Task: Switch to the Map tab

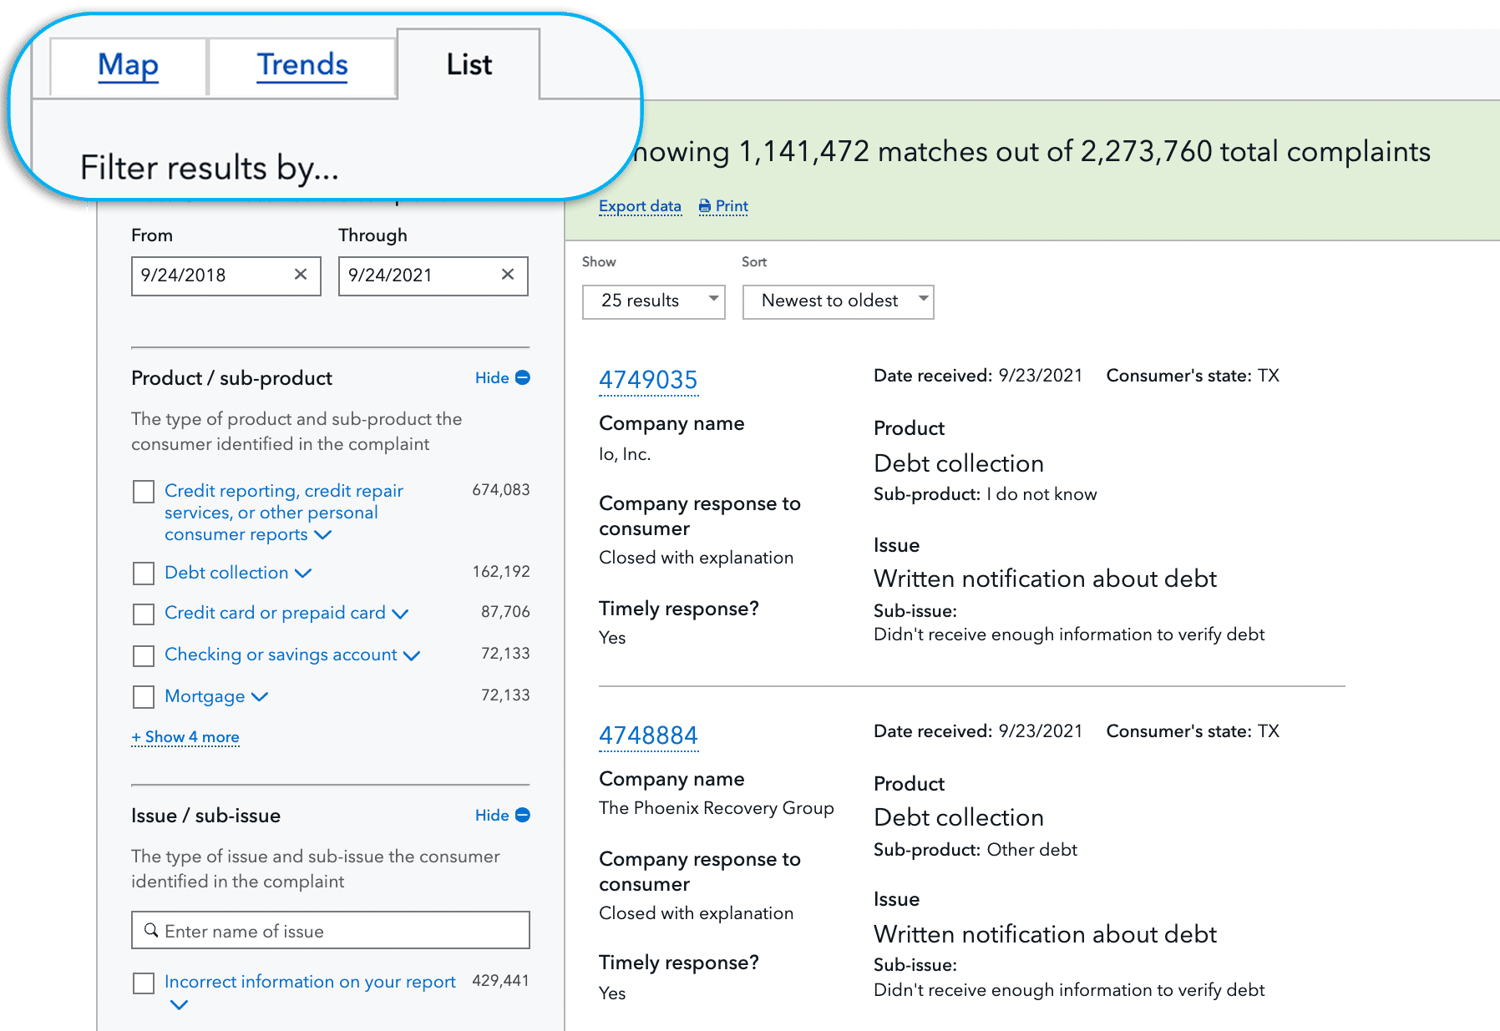Action: [128, 65]
